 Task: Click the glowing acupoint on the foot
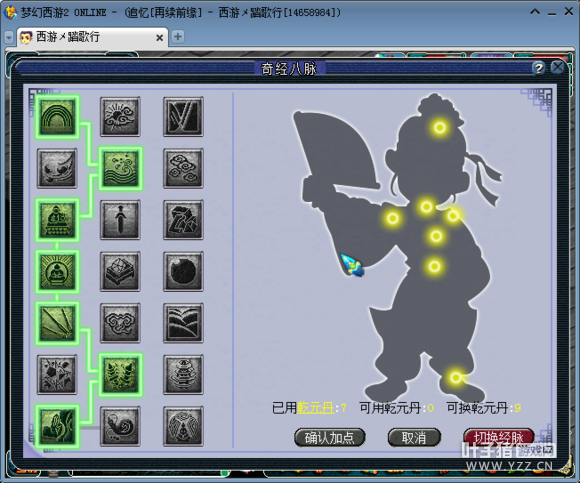click(456, 378)
